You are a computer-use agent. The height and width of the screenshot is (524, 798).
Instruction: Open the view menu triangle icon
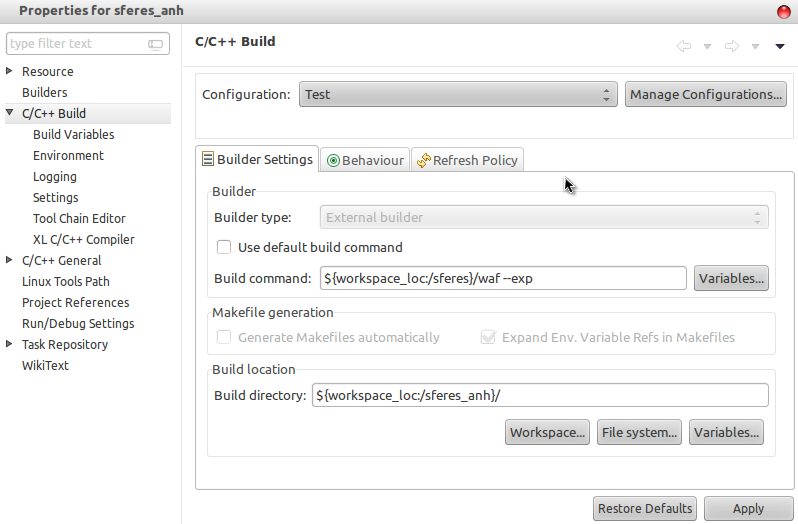780,46
